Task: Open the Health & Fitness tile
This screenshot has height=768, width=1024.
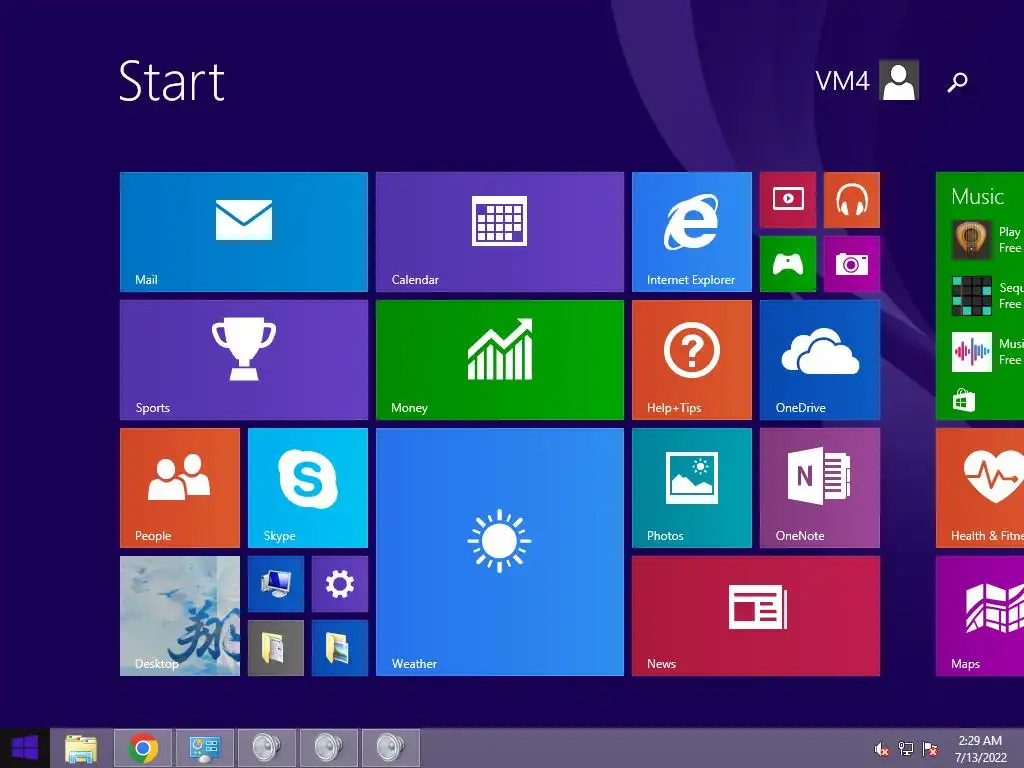Action: (x=980, y=488)
